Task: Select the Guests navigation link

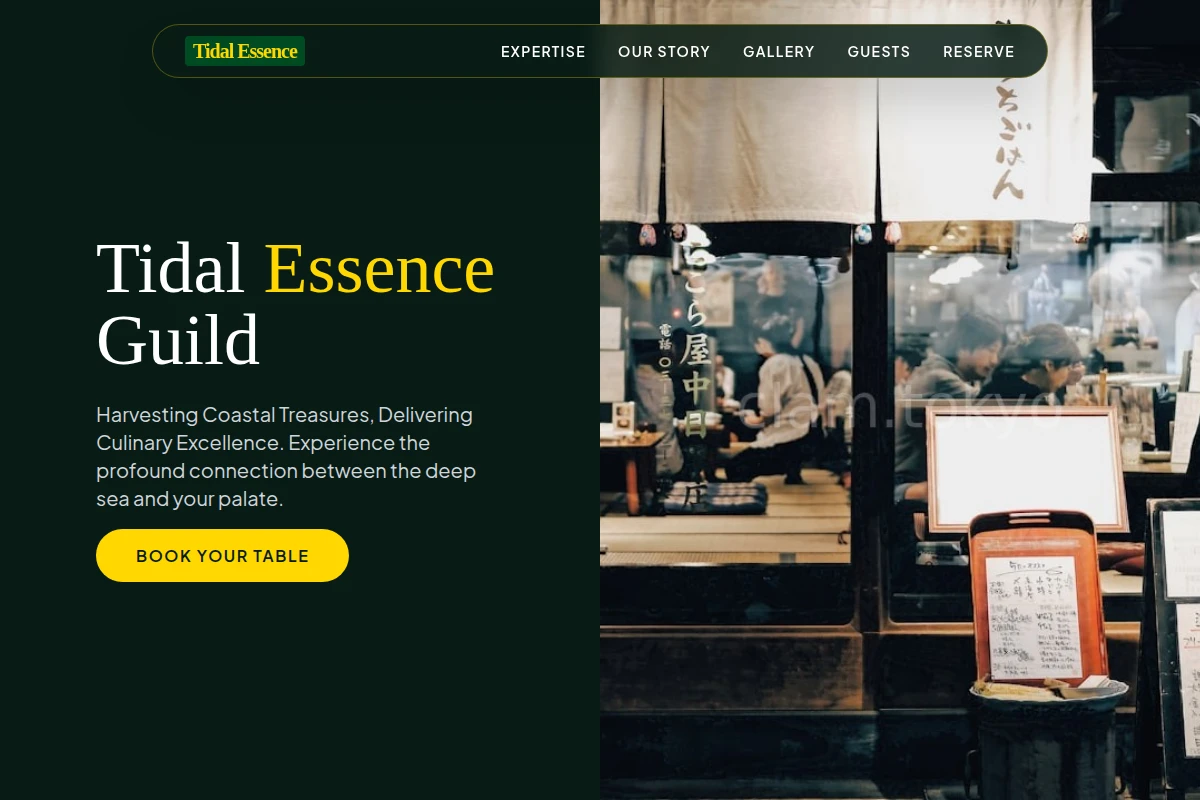Action: click(879, 52)
